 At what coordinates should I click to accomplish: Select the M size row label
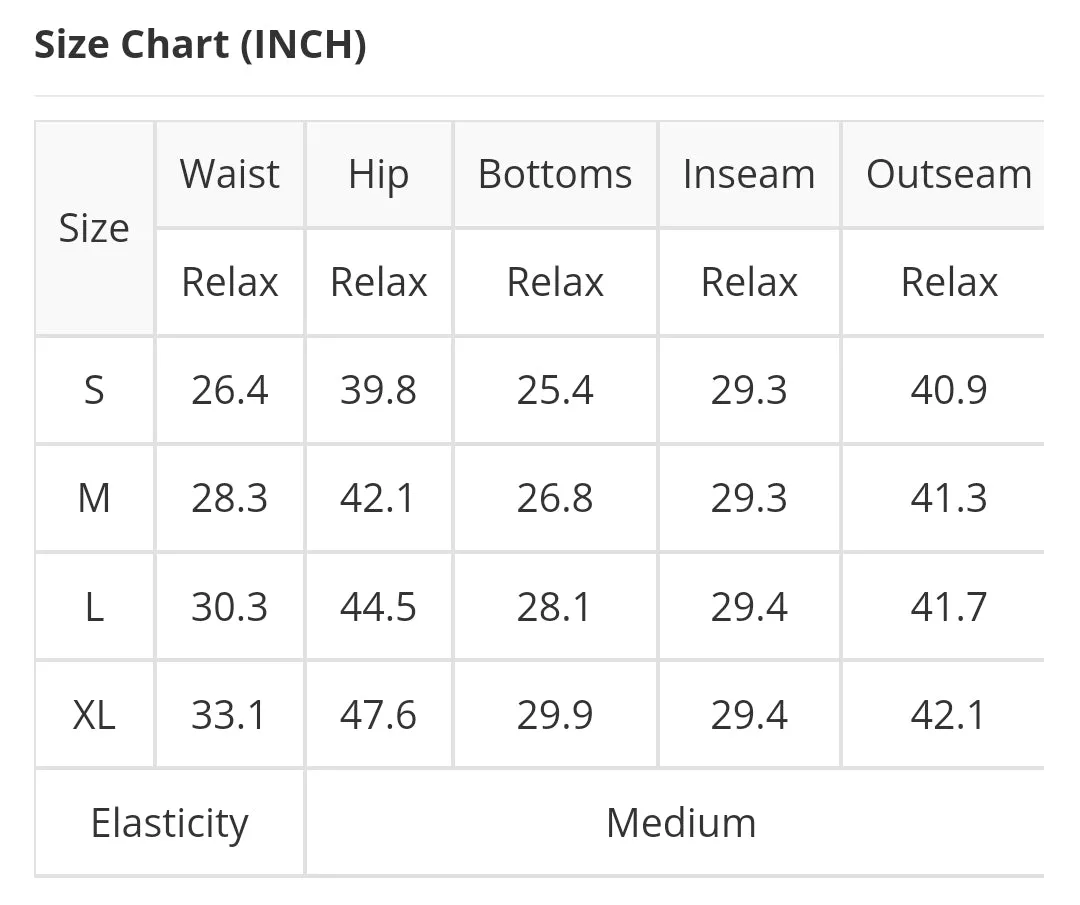(x=94, y=498)
